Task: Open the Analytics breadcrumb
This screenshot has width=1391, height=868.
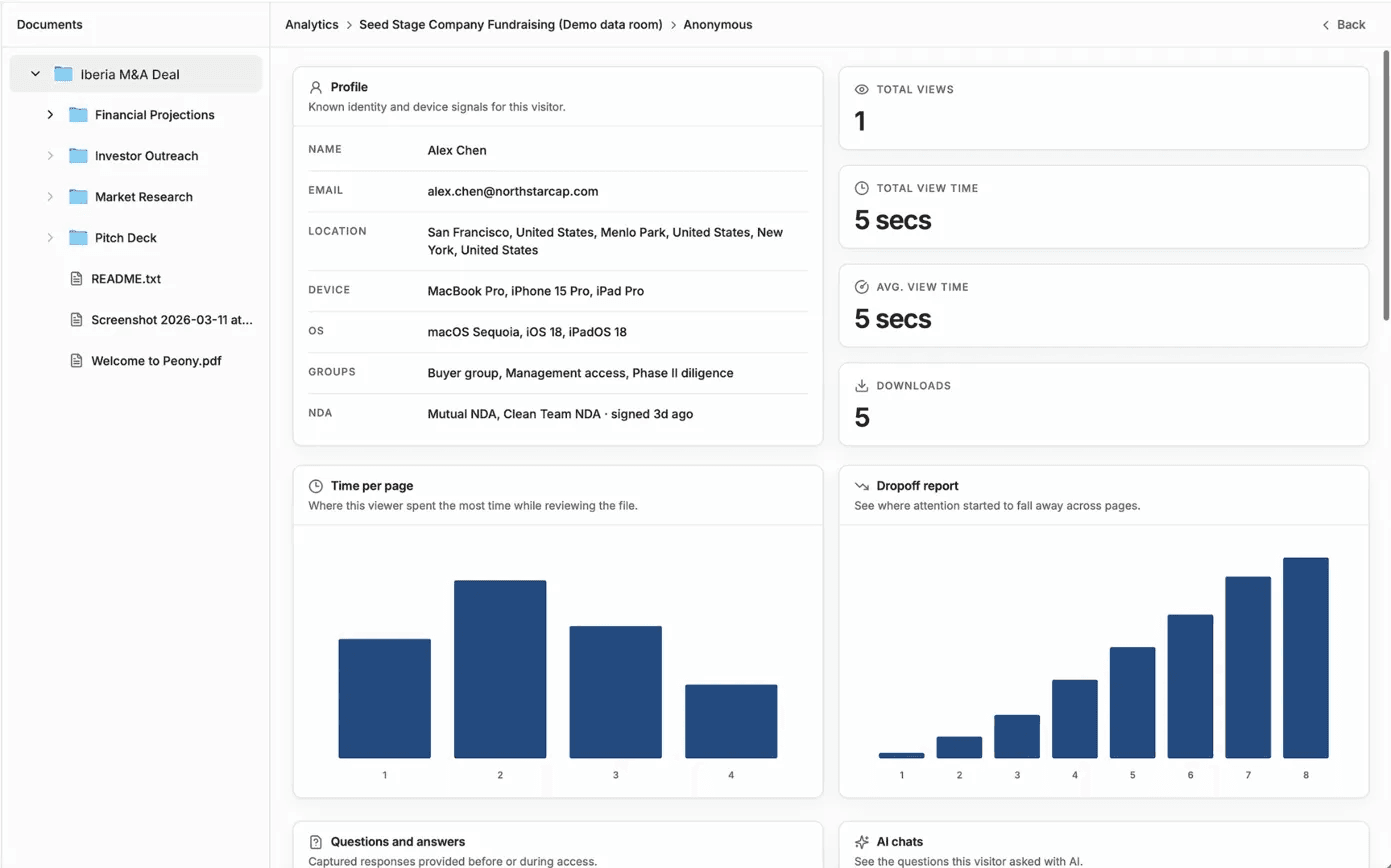Action: click(311, 24)
